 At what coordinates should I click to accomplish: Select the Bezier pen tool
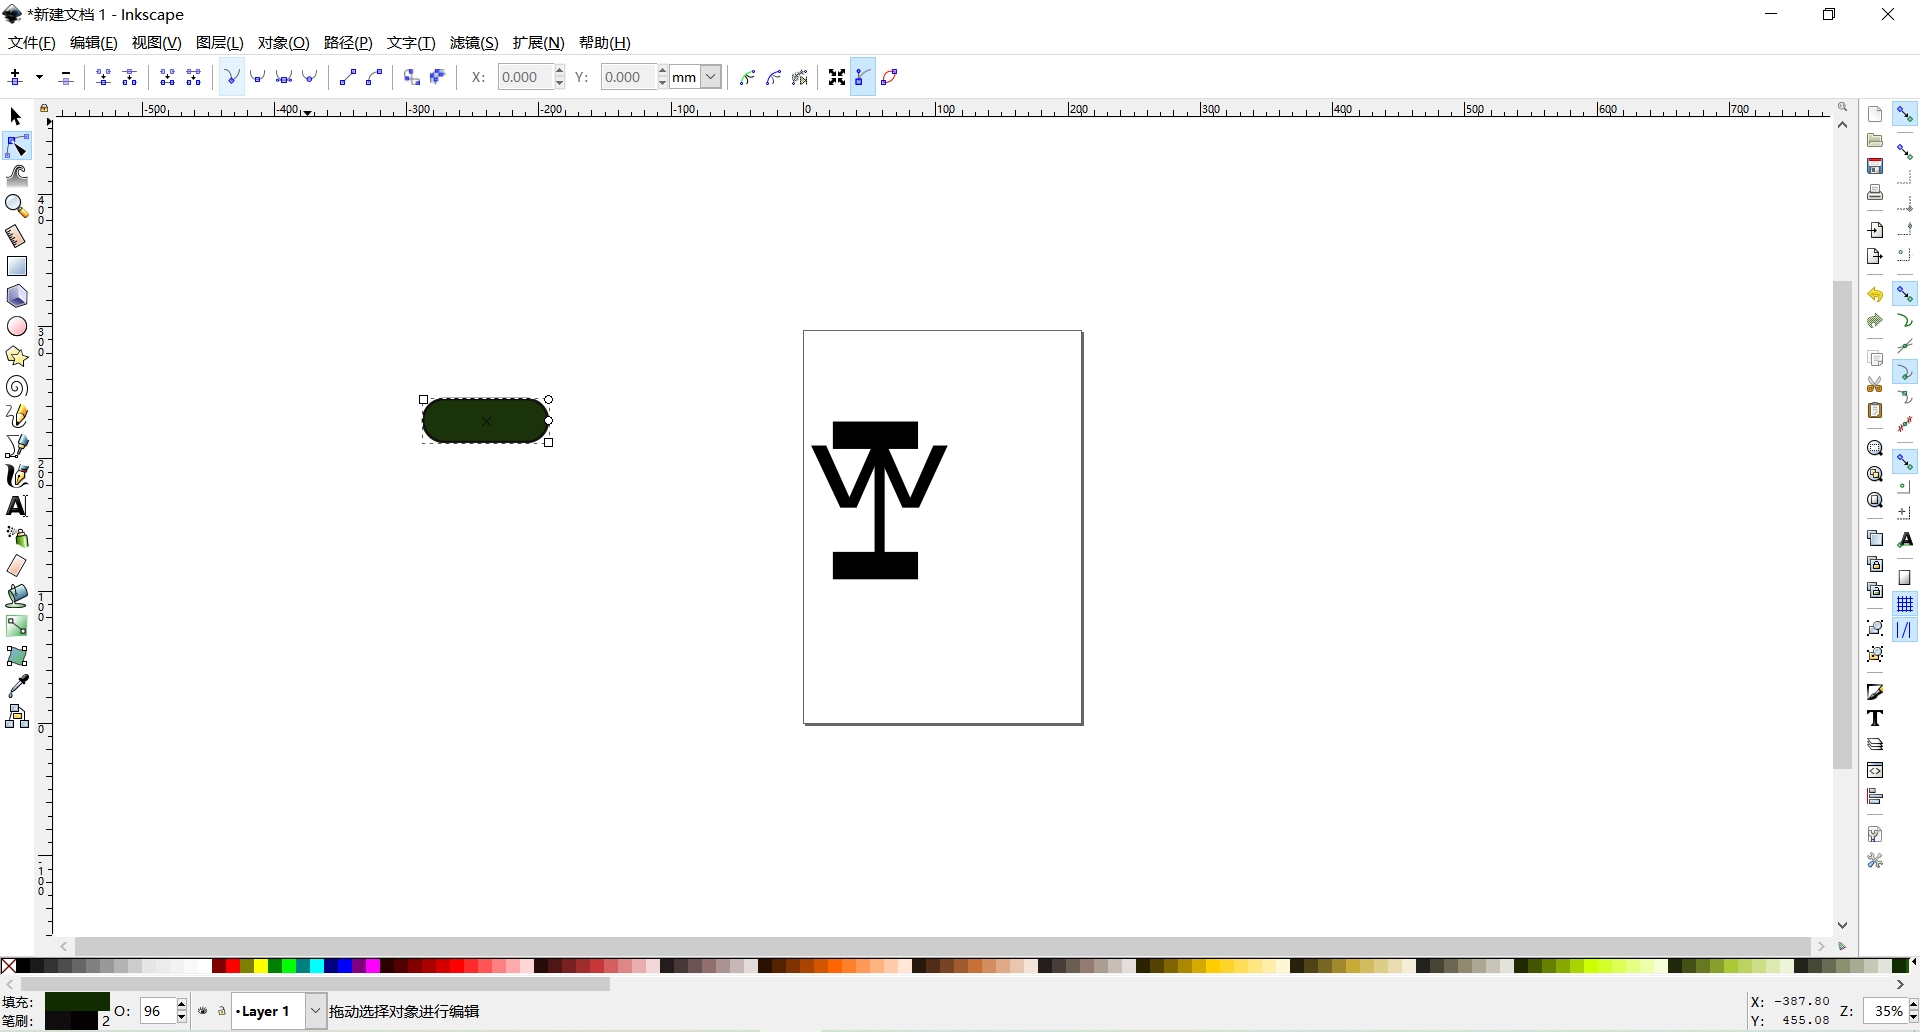tap(17, 446)
